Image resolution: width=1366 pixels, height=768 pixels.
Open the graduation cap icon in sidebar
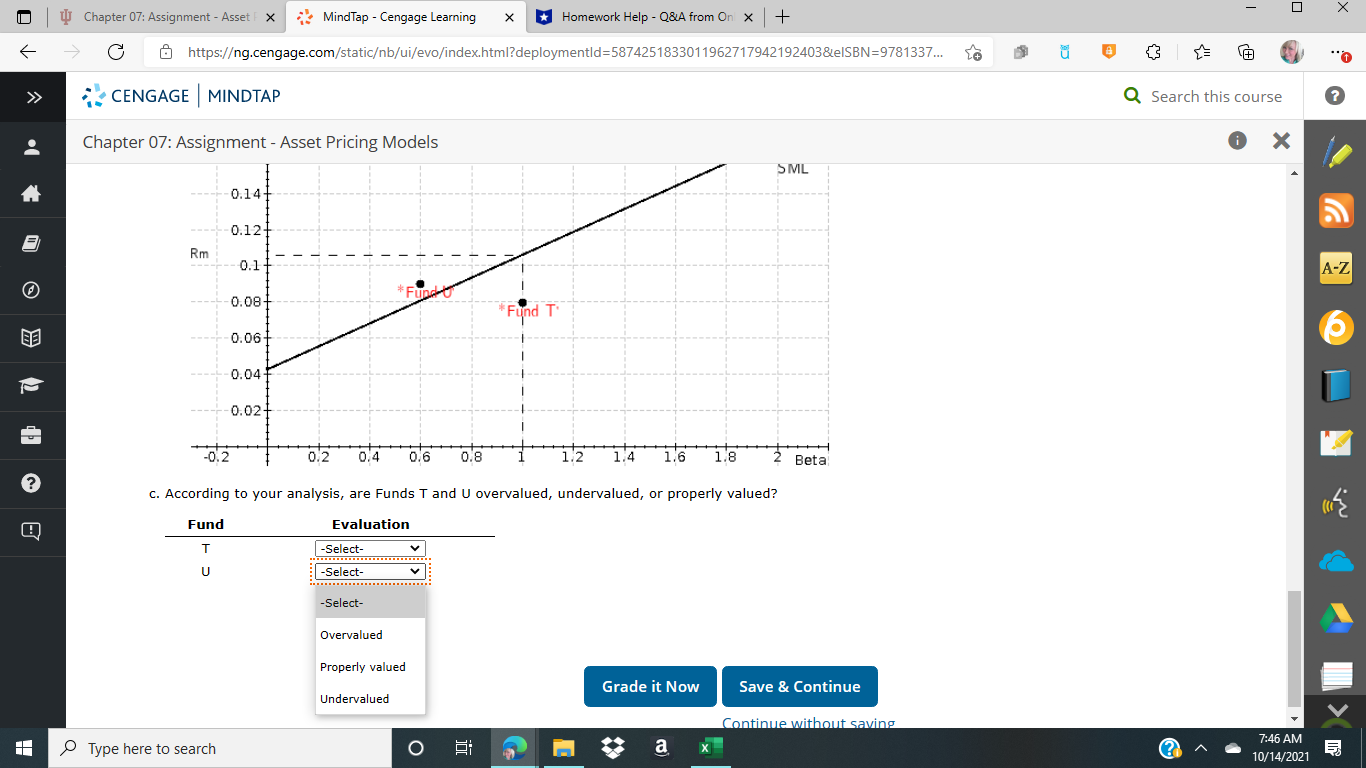pyautogui.click(x=32, y=386)
